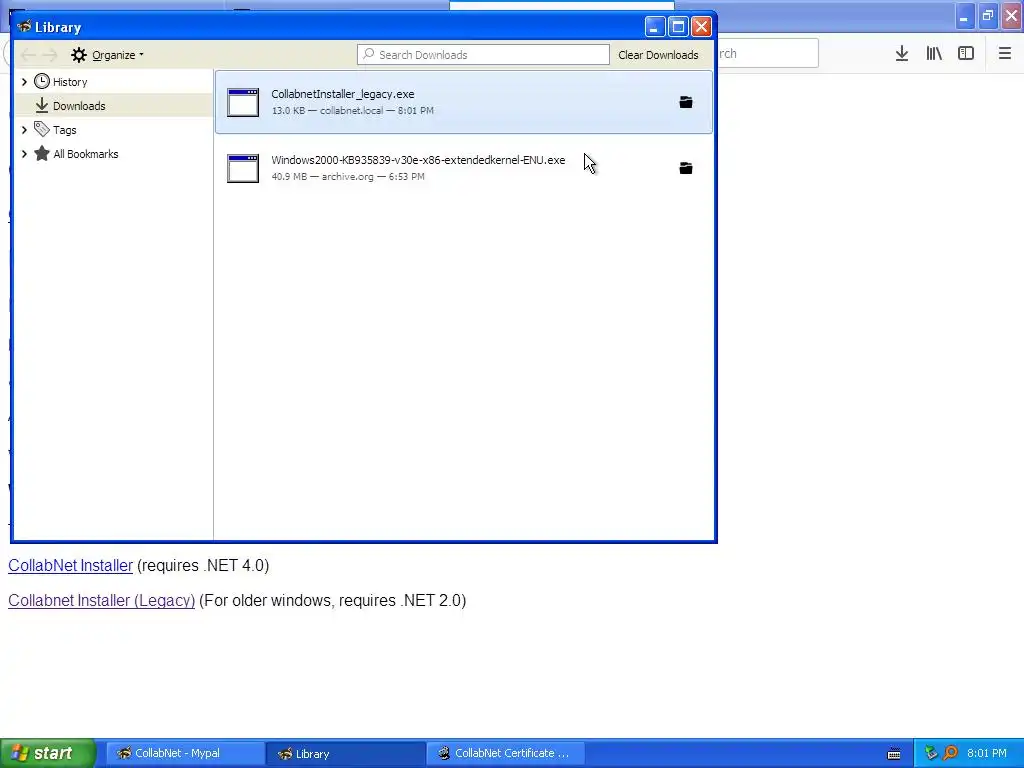Screen dimensions: 1024x768
Task: Click magnifier icon in system tray
Action: [x=950, y=753]
